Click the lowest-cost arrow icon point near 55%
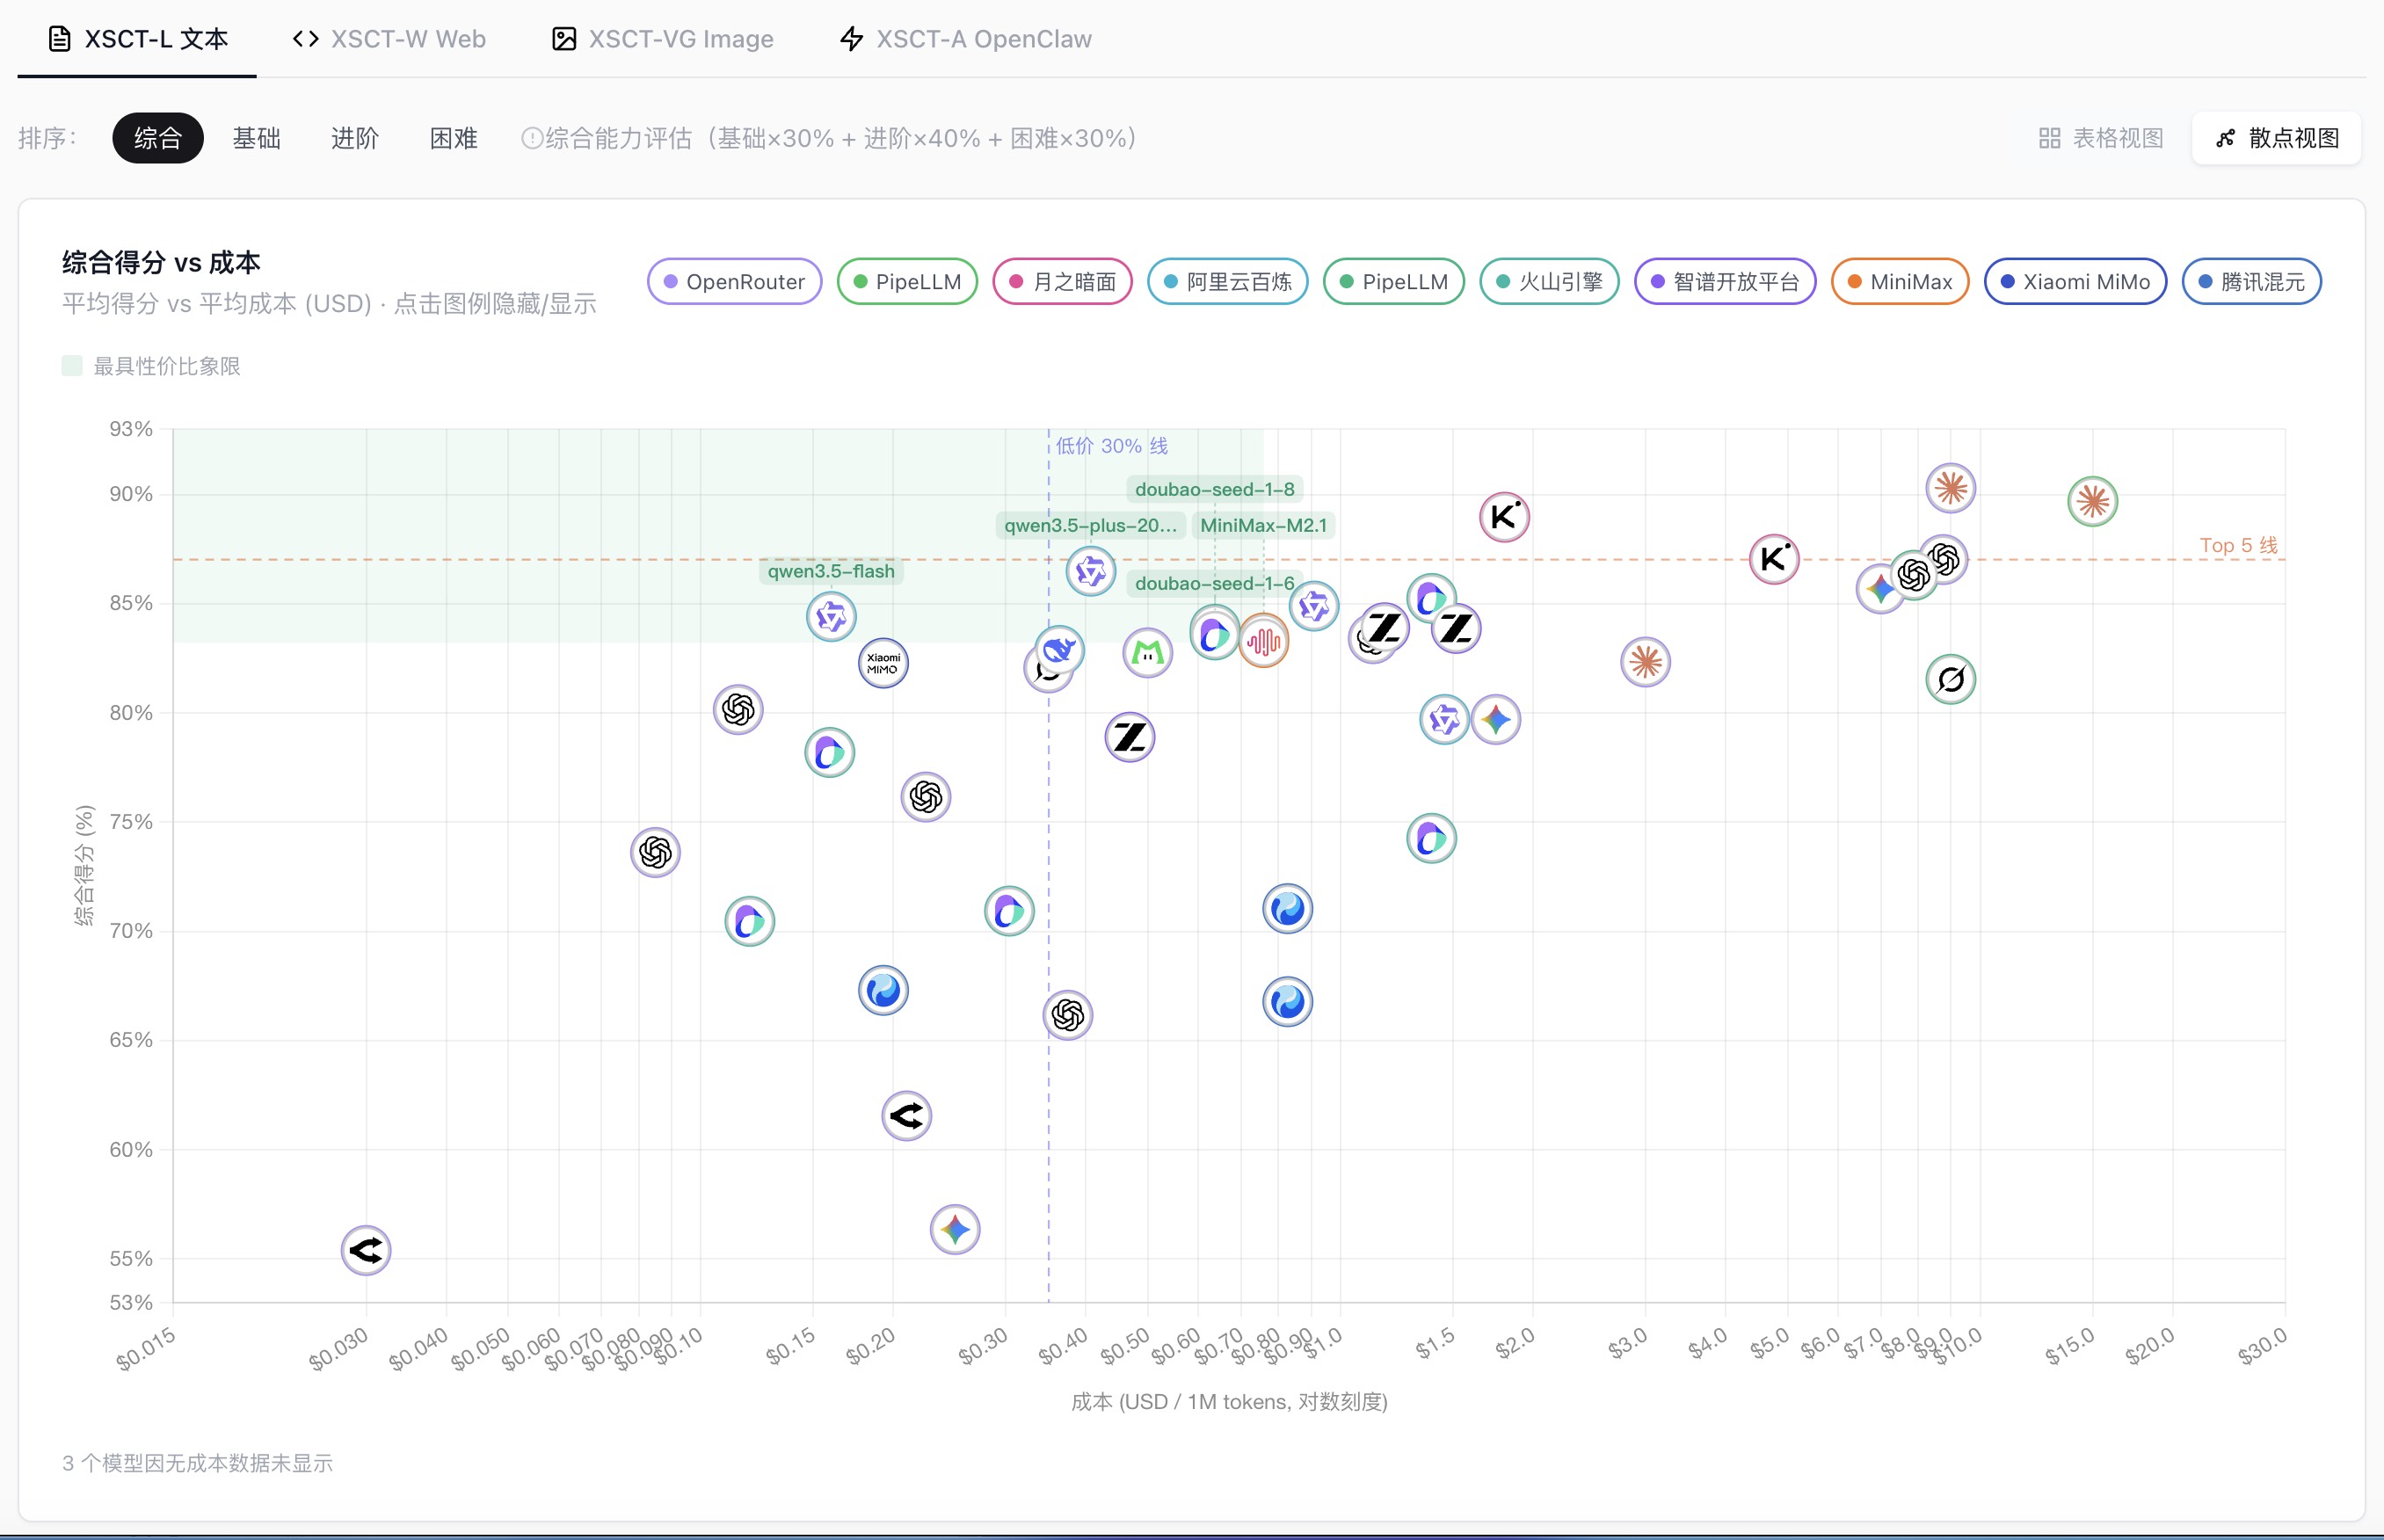This screenshot has height=1540, width=2384. click(366, 1250)
